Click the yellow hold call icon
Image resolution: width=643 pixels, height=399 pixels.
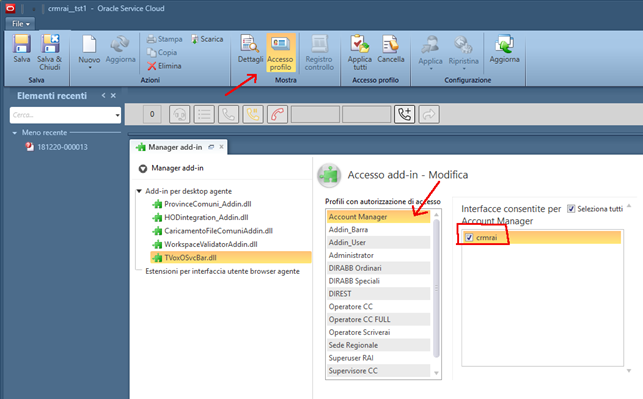[x=253, y=114]
